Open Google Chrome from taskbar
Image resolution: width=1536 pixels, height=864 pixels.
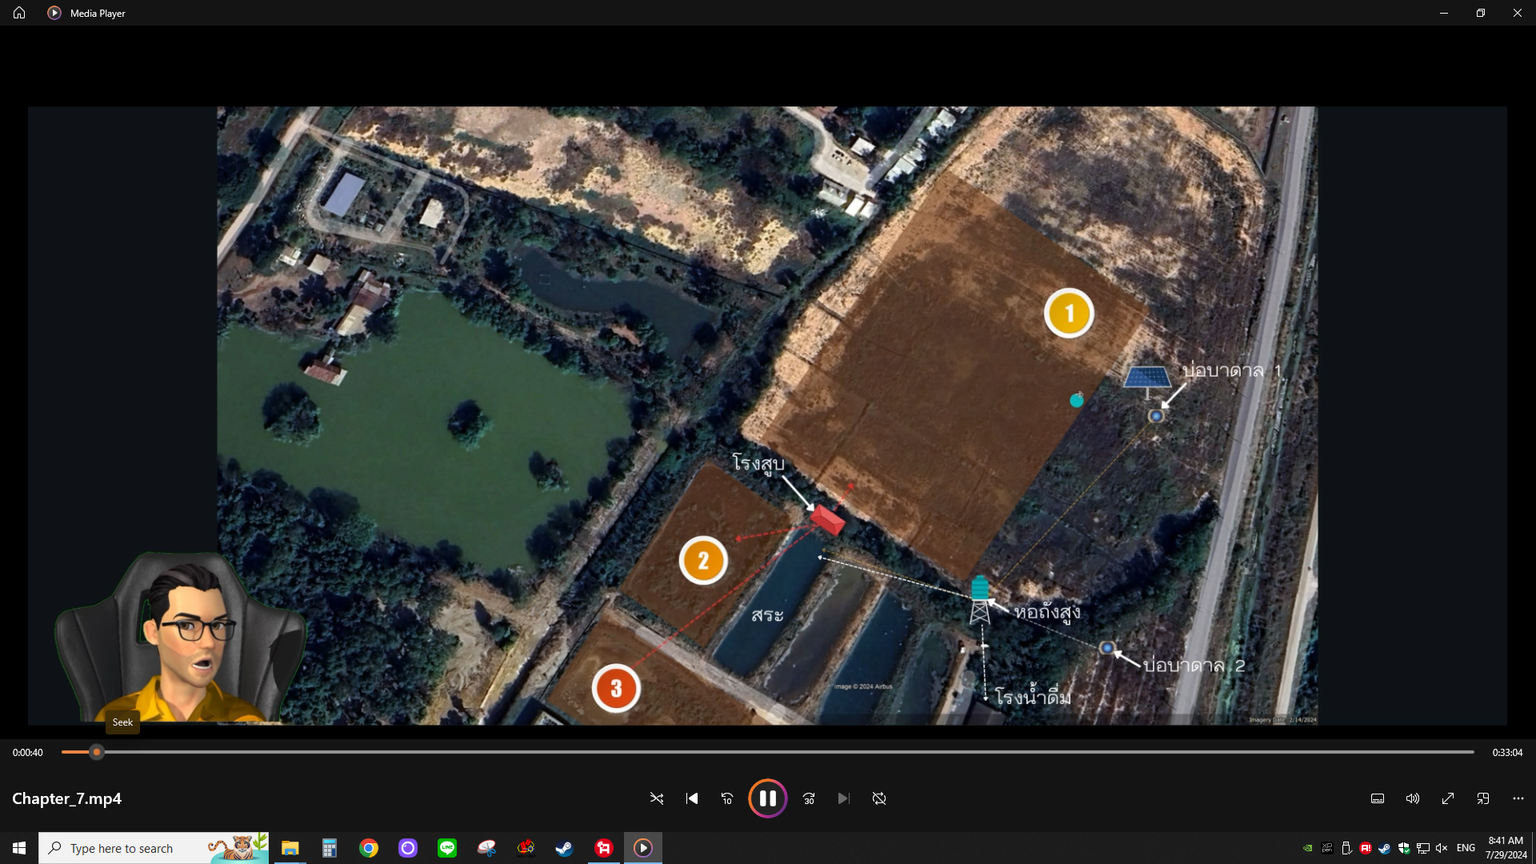point(369,848)
